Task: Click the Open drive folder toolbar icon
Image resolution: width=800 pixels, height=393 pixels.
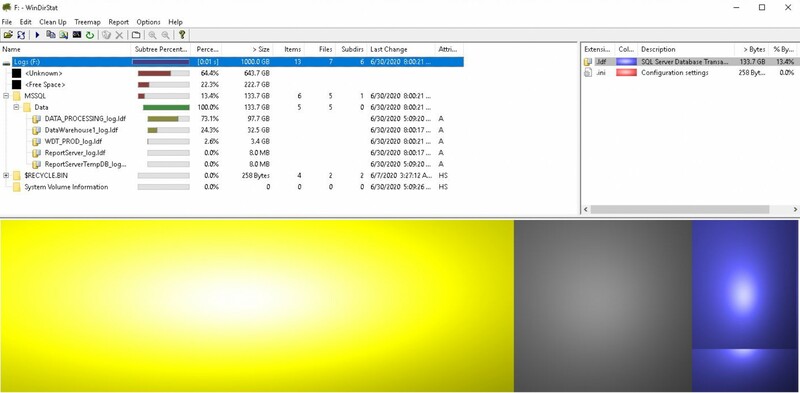Action: tap(8, 35)
